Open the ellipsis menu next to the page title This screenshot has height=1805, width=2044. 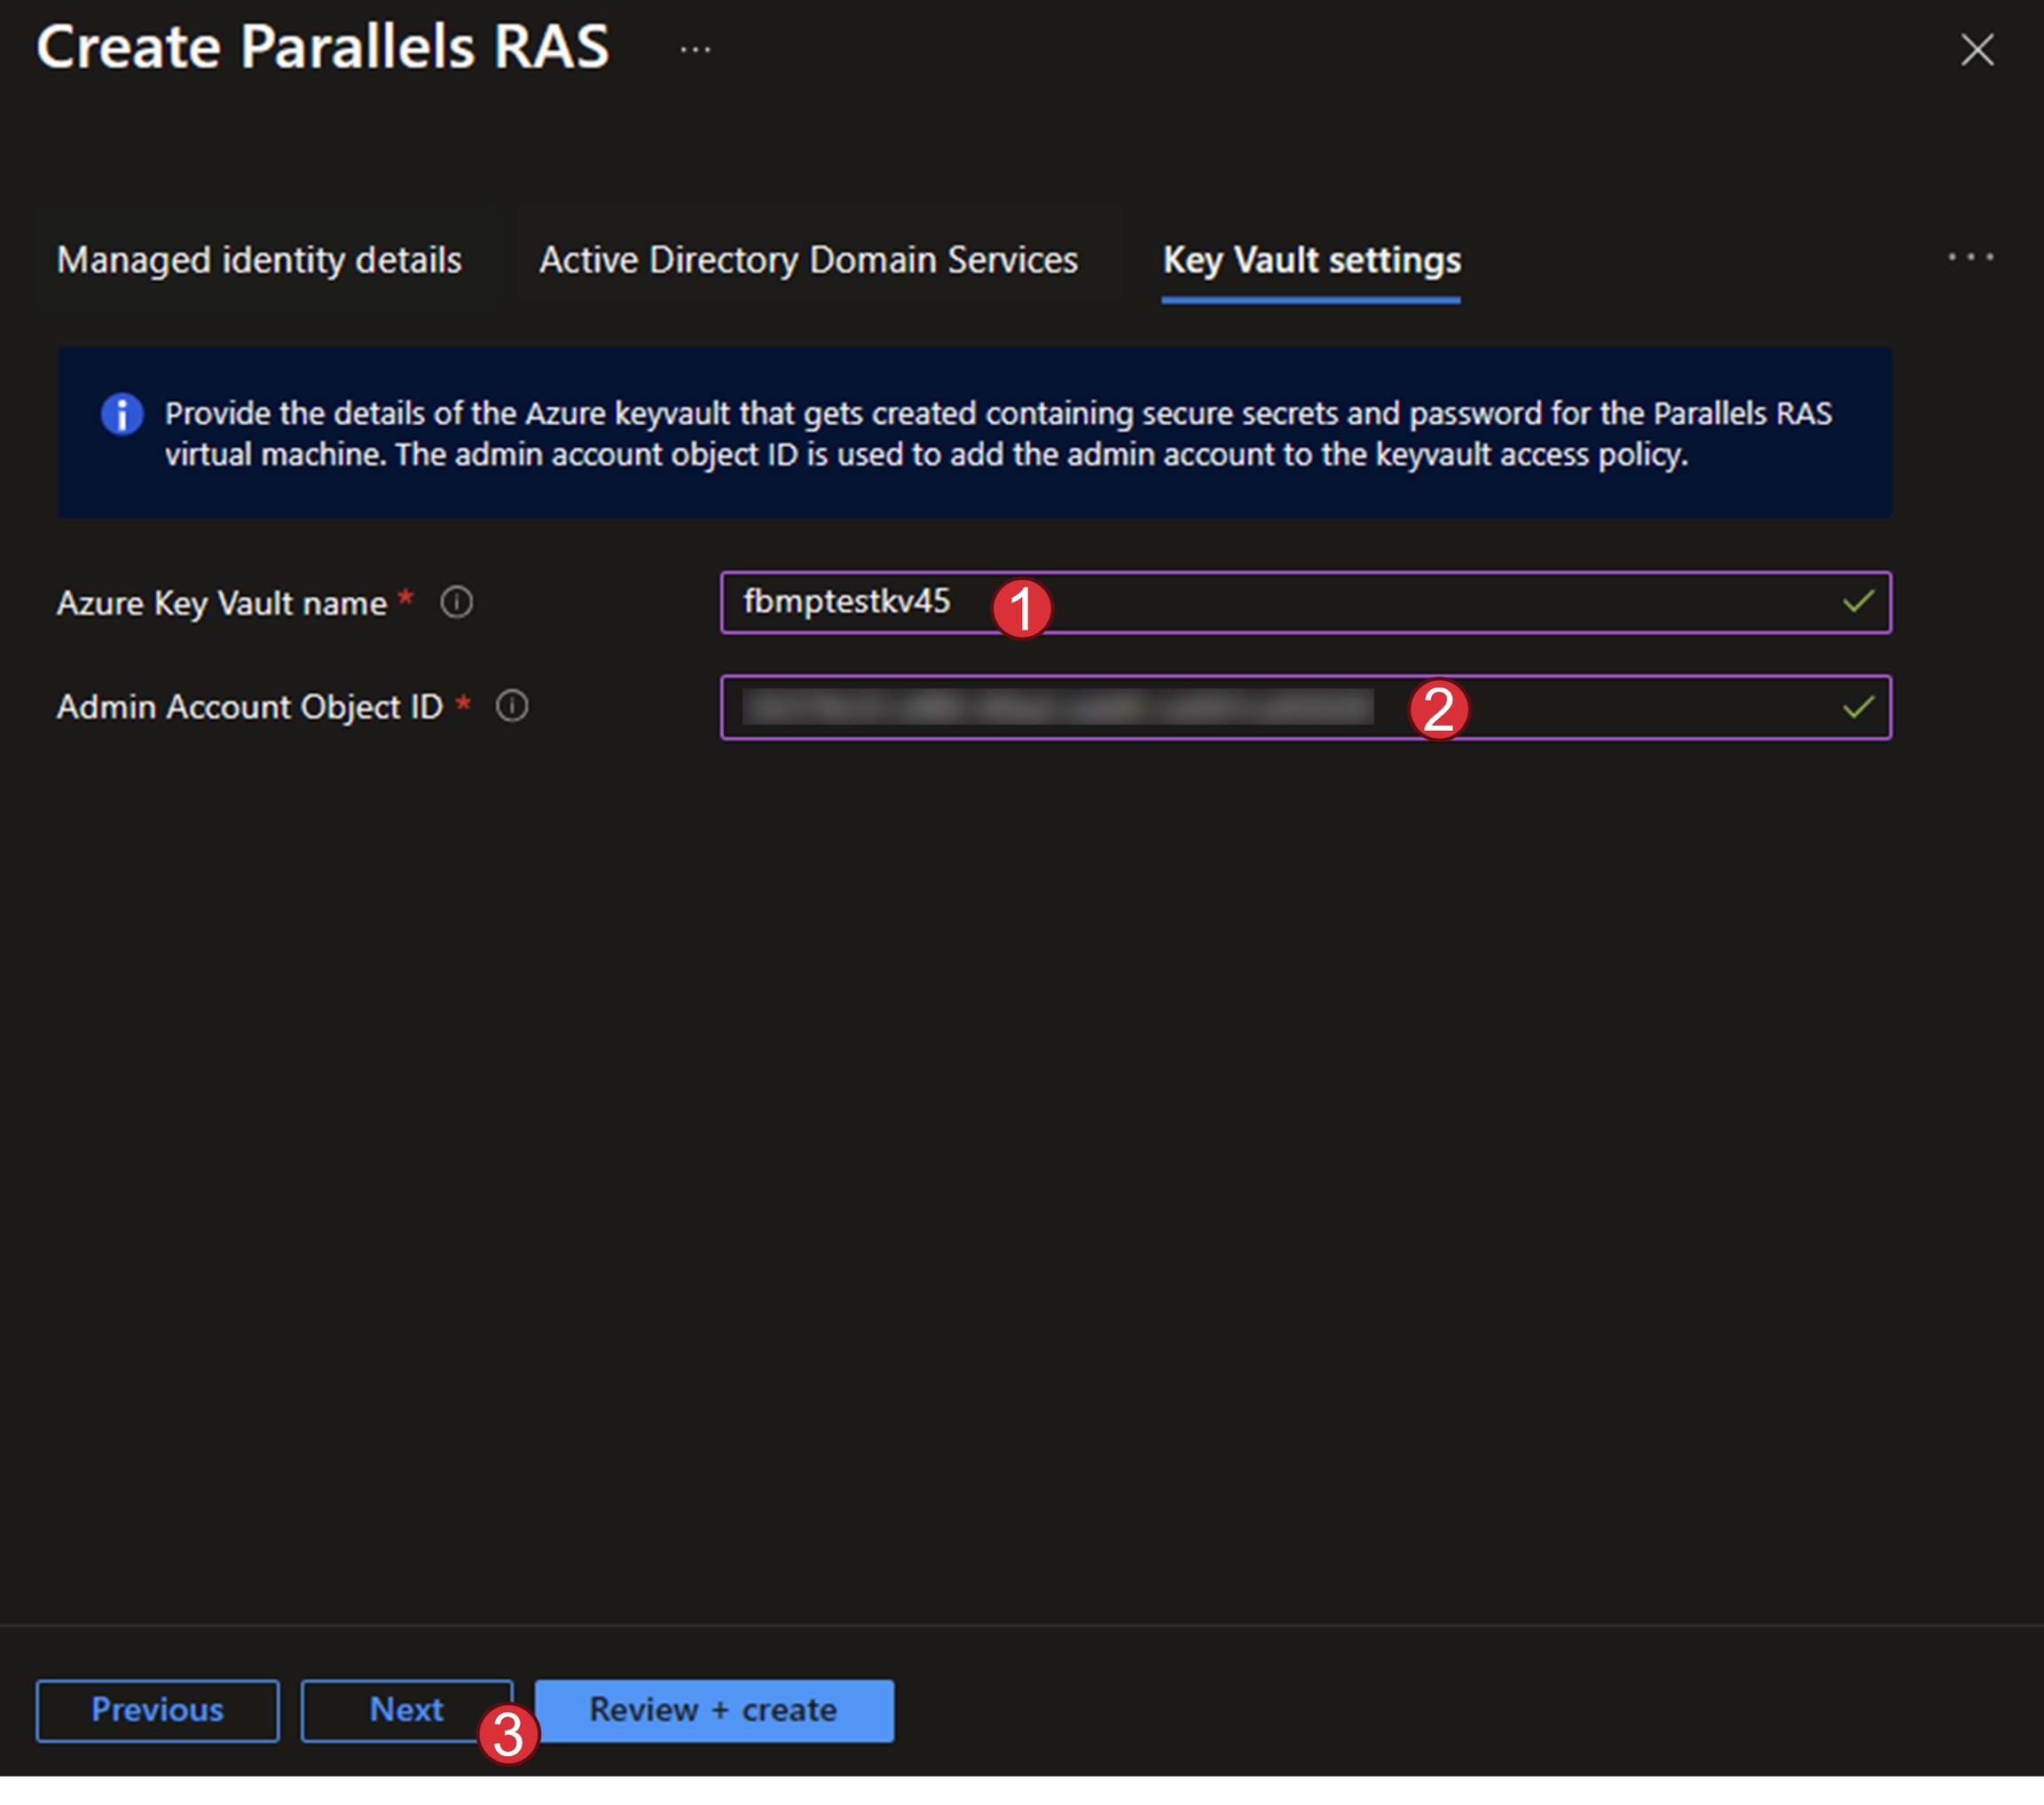(695, 49)
